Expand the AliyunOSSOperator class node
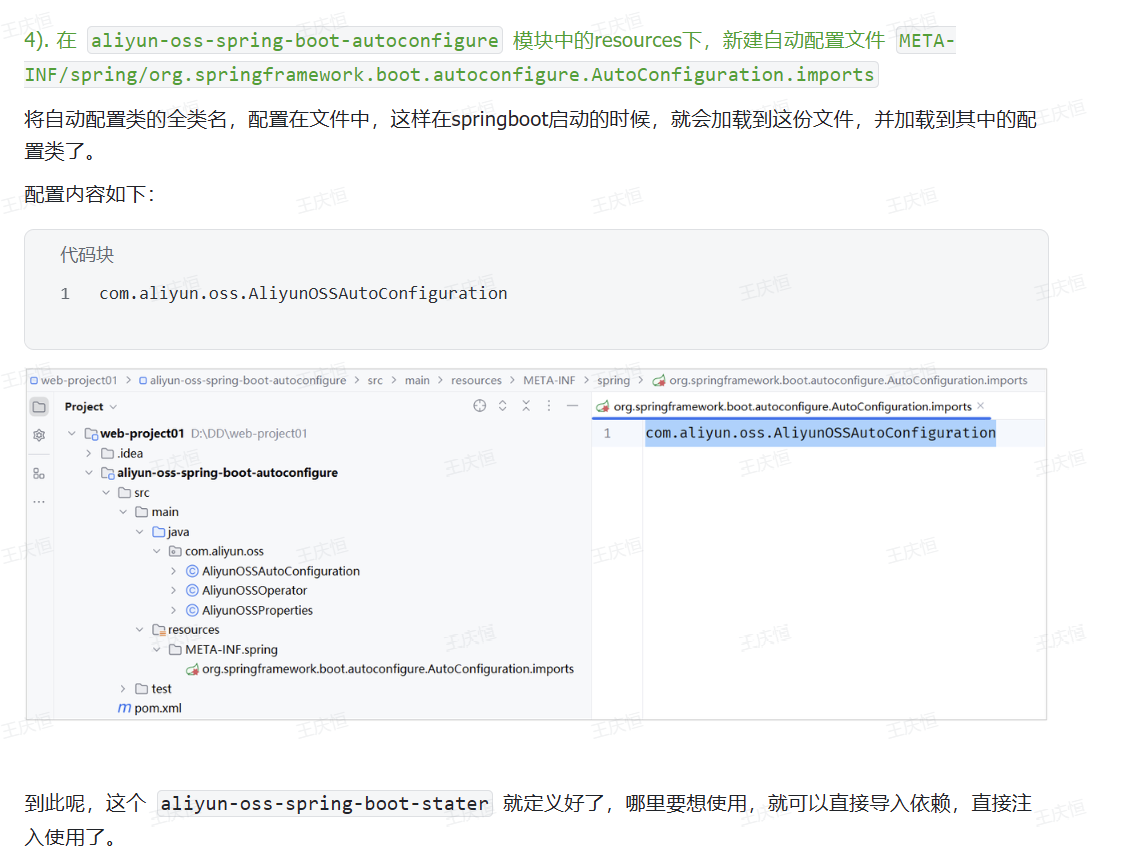The width and height of the screenshot is (1146, 856). tap(173, 591)
